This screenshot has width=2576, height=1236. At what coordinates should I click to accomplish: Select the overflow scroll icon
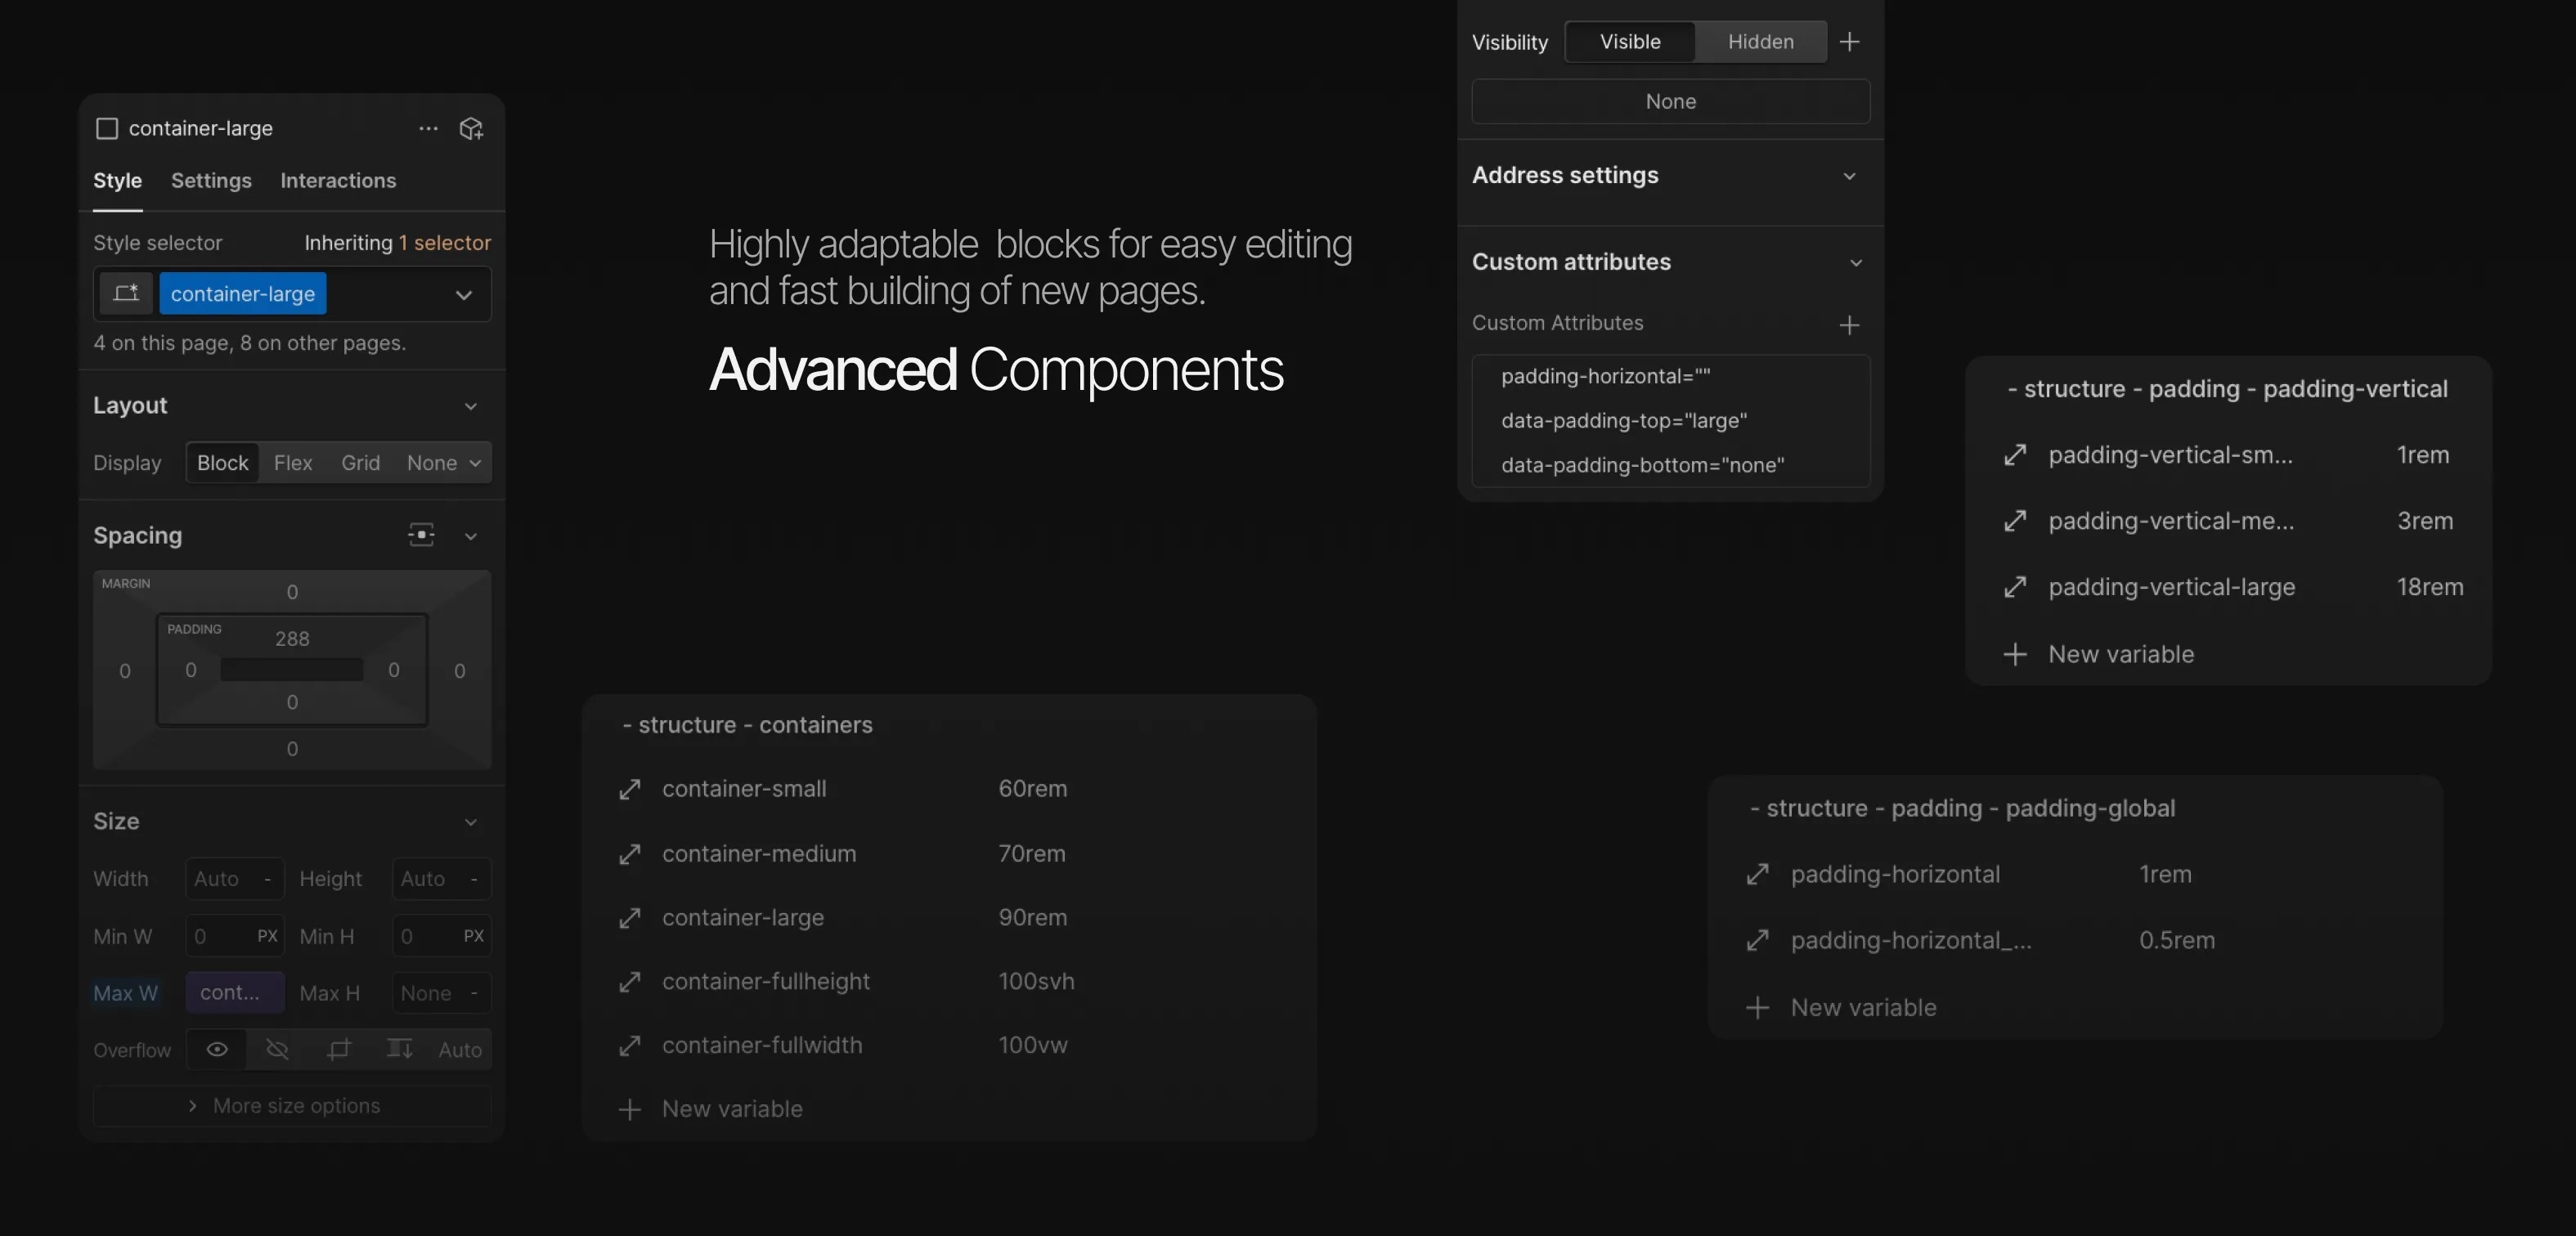(x=399, y=1049)
